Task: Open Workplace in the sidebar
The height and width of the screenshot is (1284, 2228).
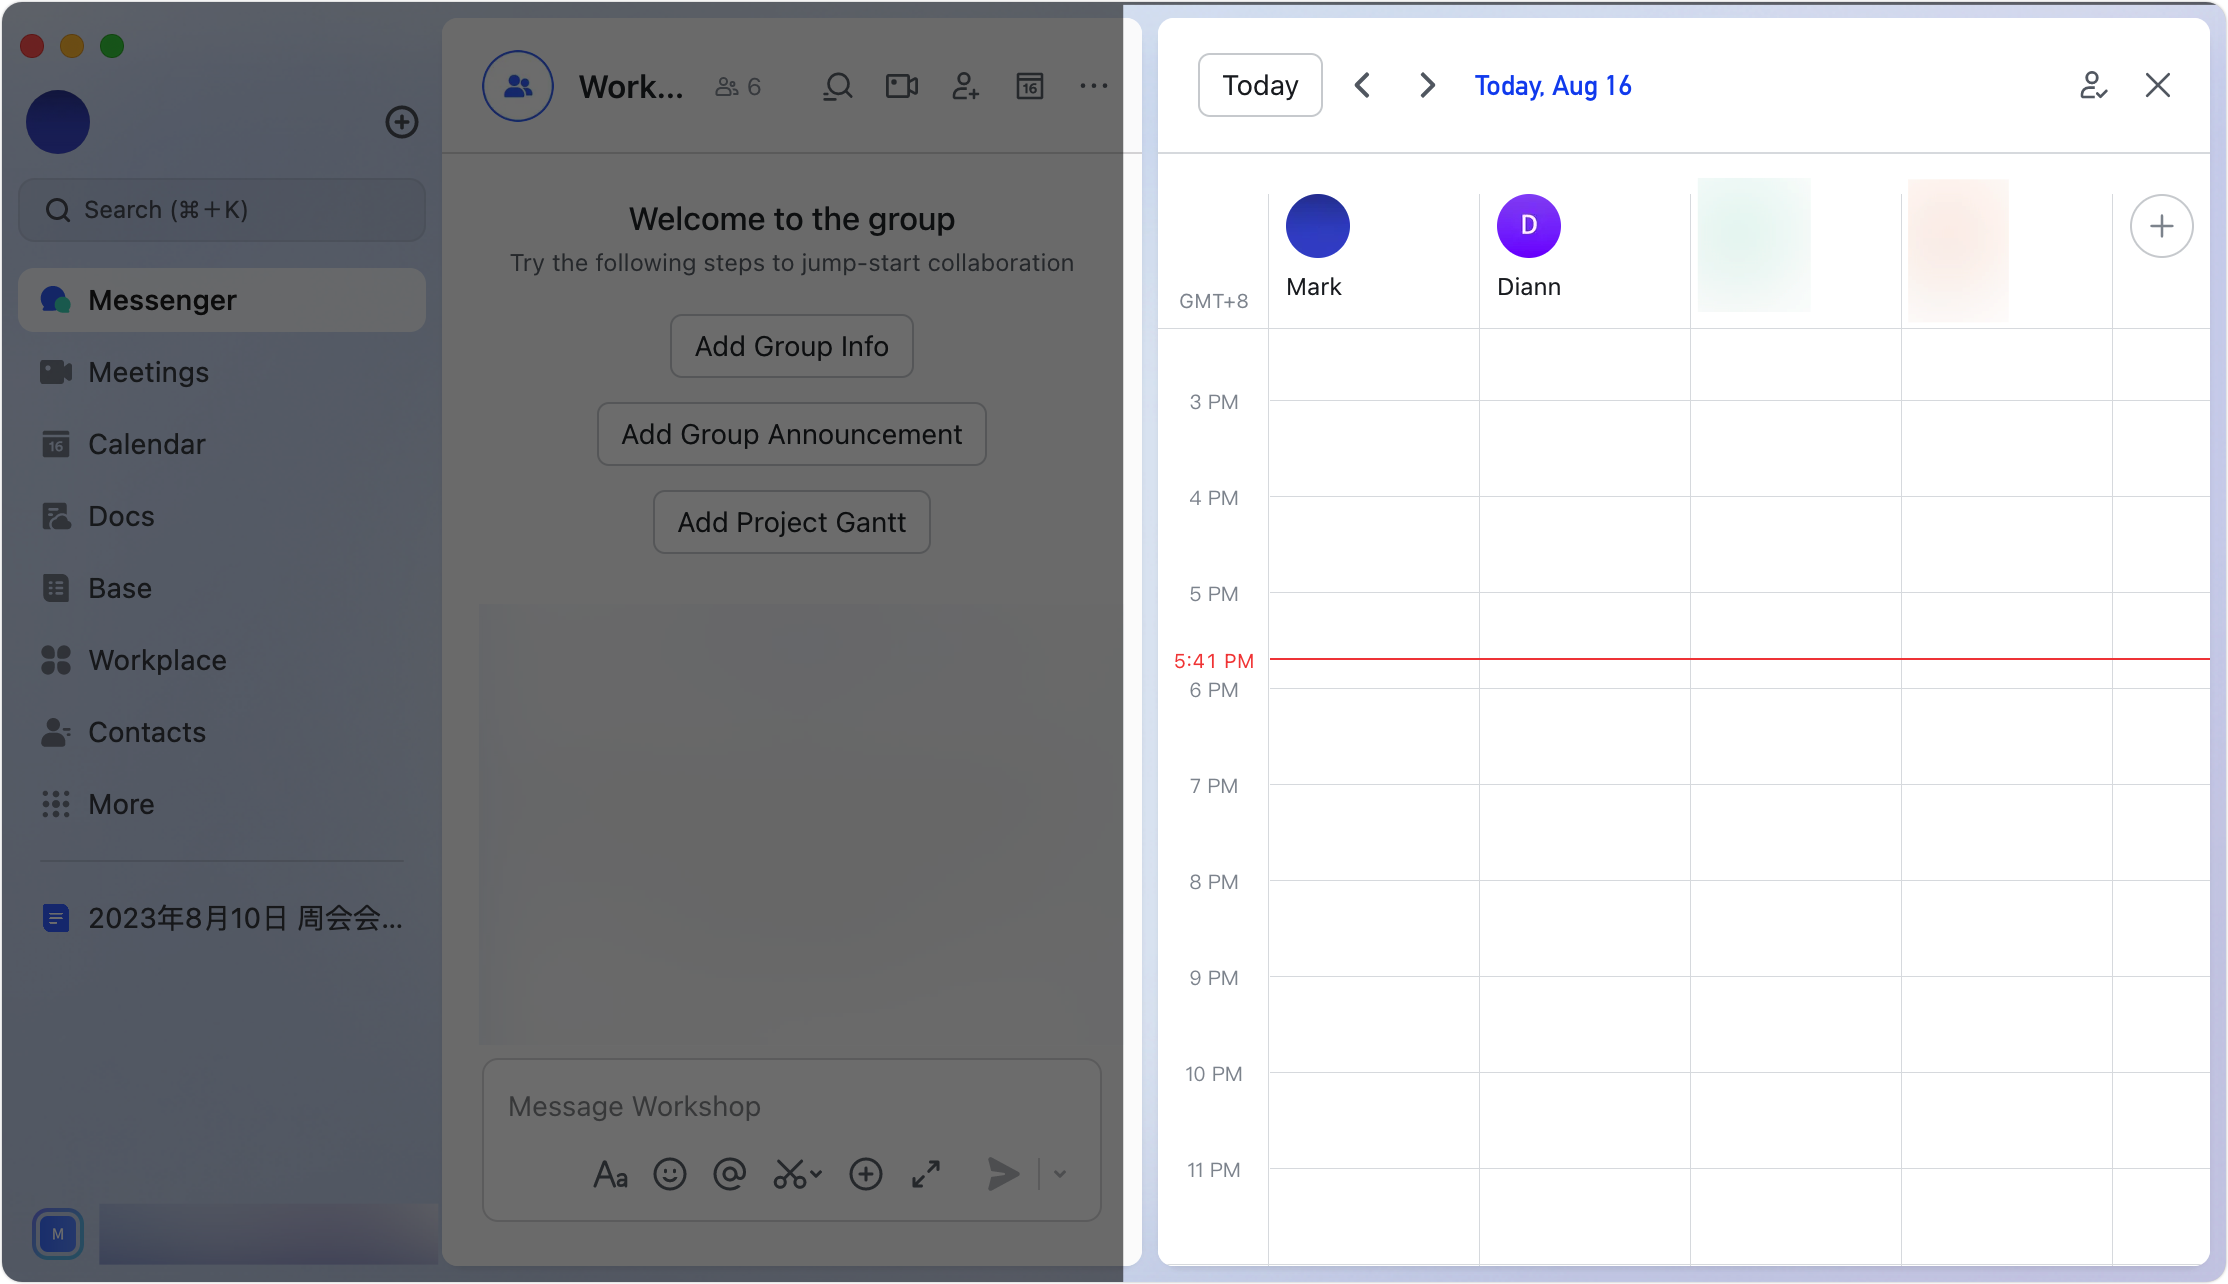Action: click(222, 660)
